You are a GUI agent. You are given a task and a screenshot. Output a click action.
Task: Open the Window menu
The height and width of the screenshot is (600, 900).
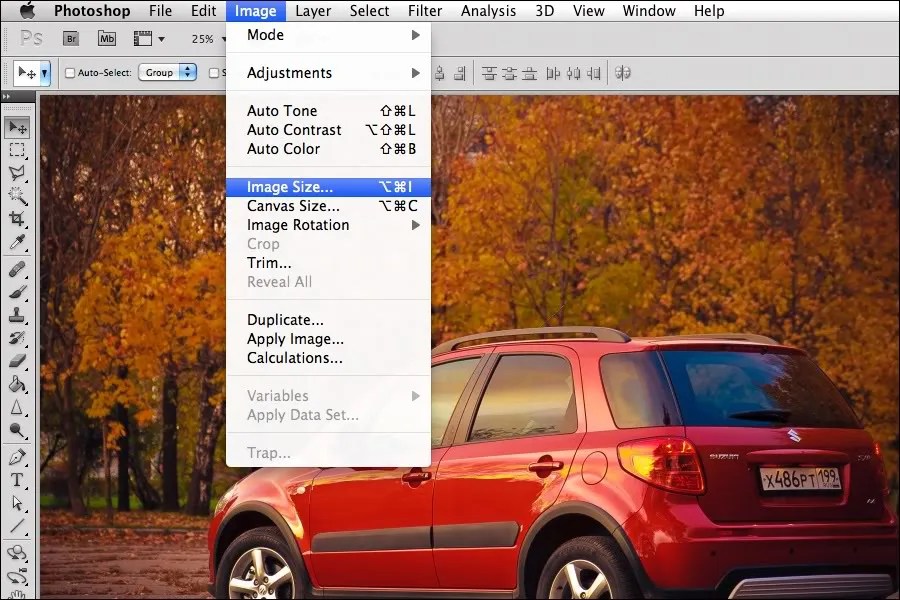(649, 11)
